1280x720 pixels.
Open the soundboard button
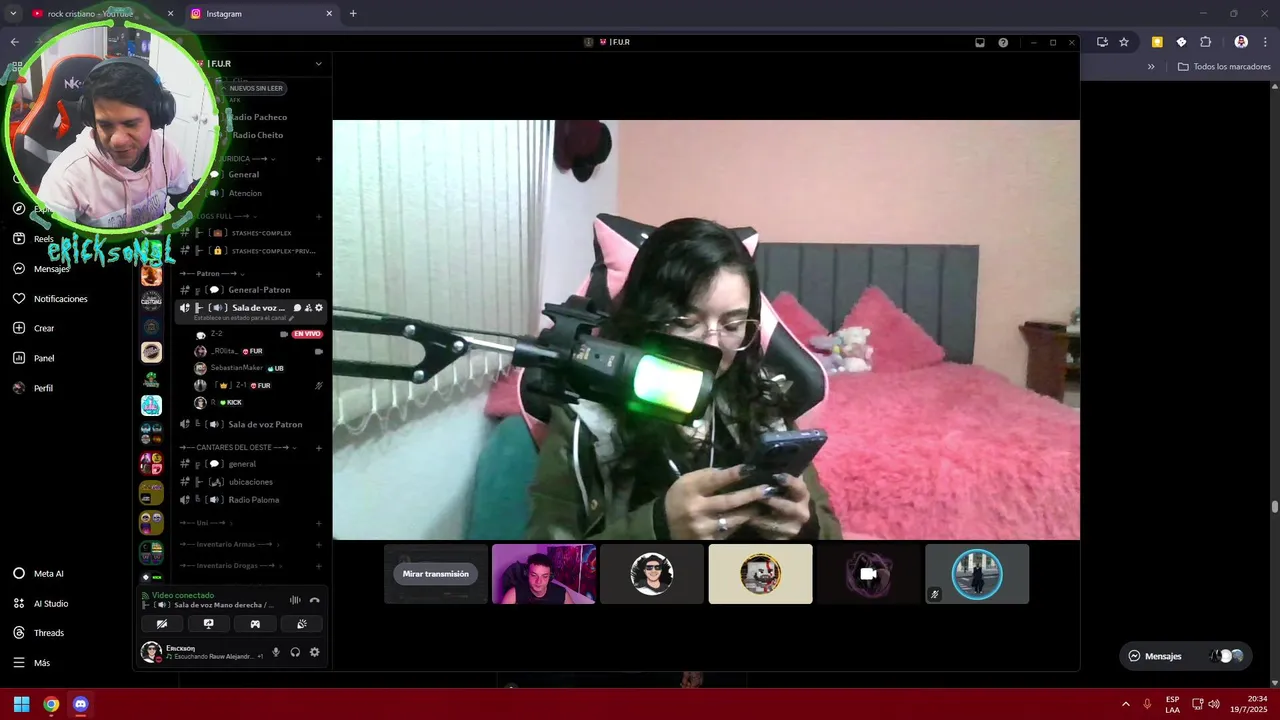302,624
